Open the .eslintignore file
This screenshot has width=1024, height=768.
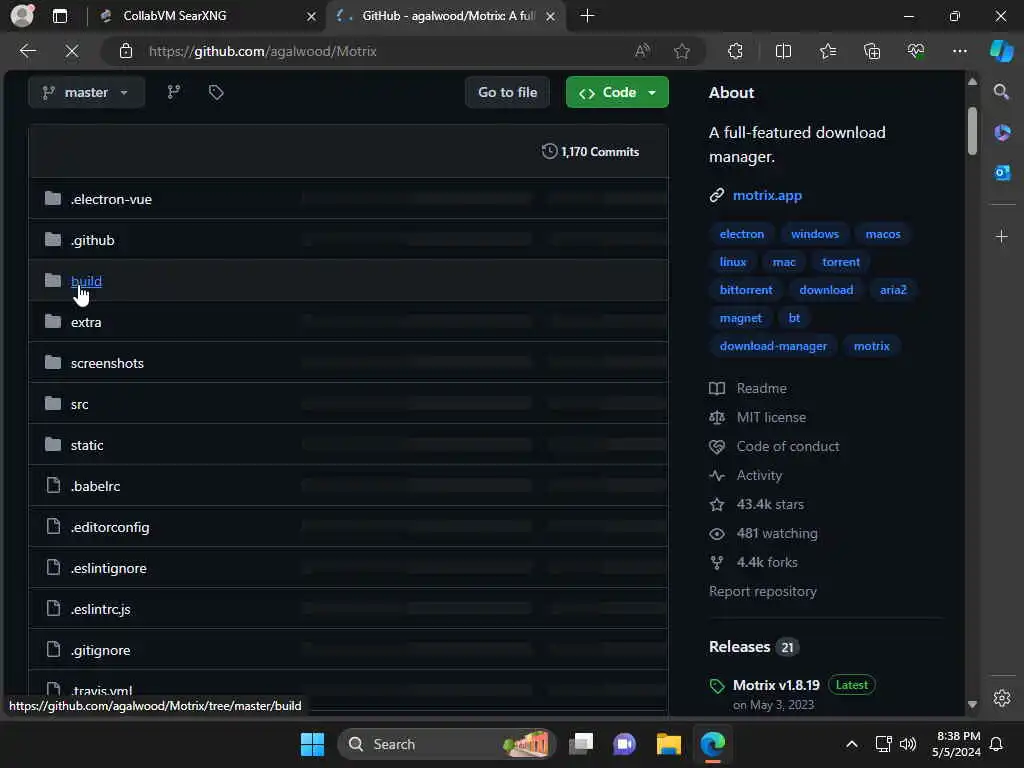(108, 568)
